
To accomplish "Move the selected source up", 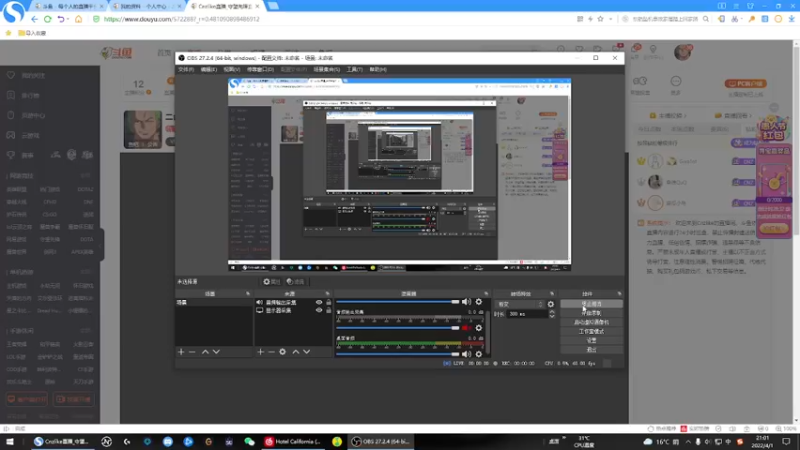I will pos(295,352).
